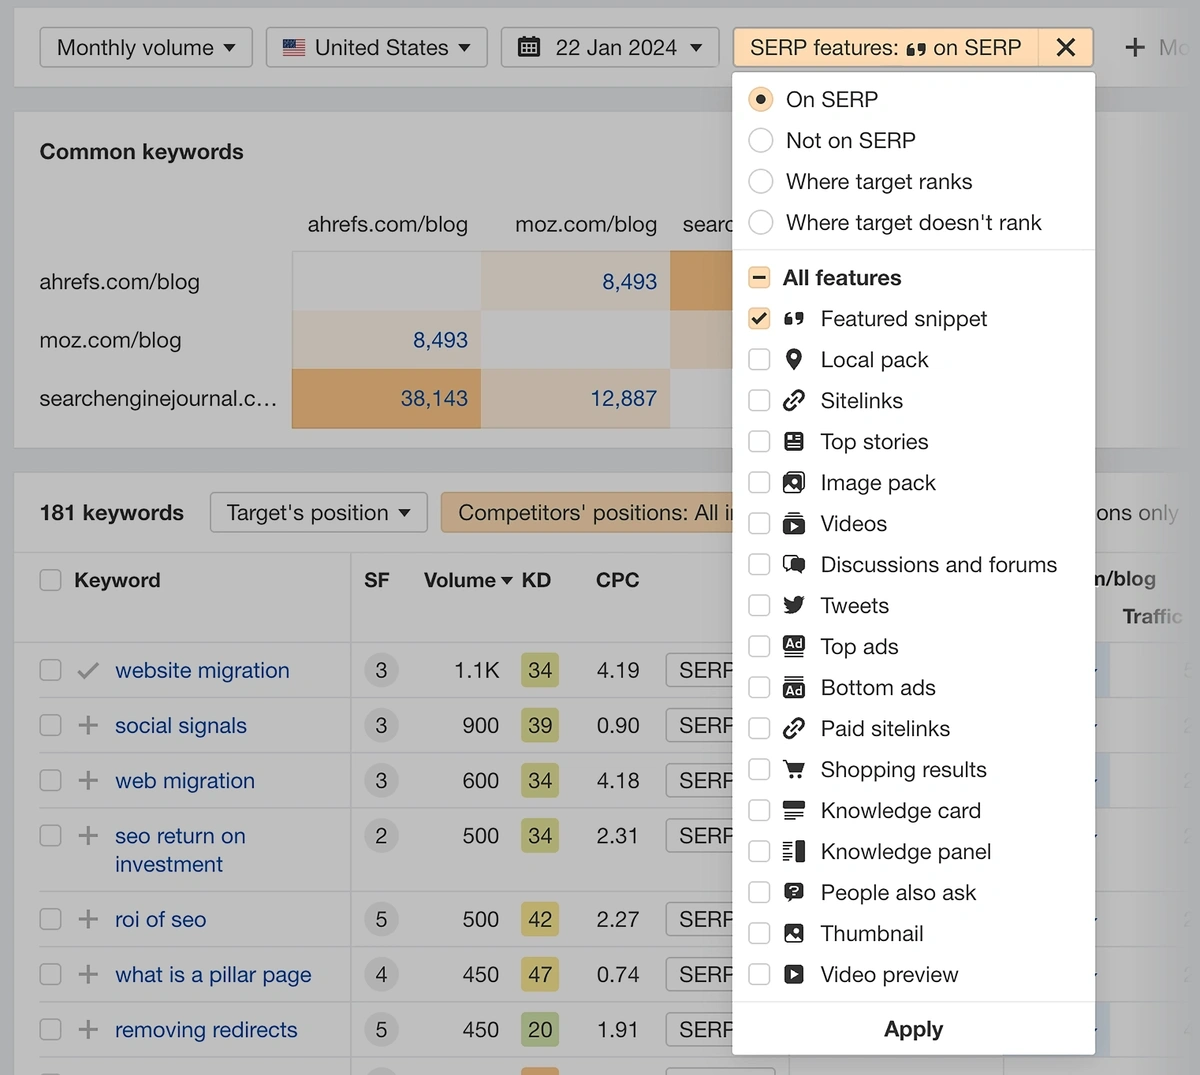Click the CPC column header
The width and height of the screenshot is (1200, 1075).
pos(618,580)
